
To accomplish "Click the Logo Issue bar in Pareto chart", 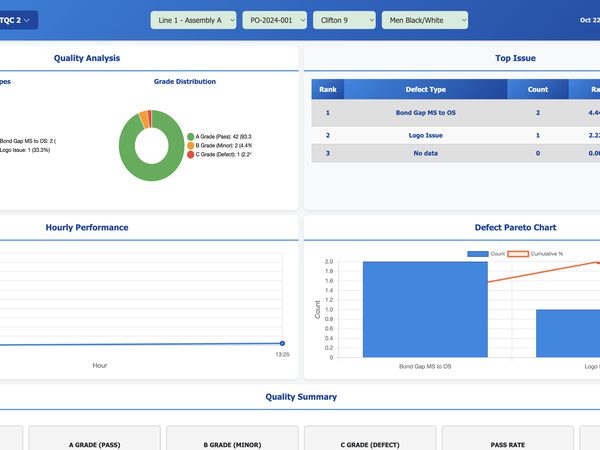I will click(x=568, y=333).
